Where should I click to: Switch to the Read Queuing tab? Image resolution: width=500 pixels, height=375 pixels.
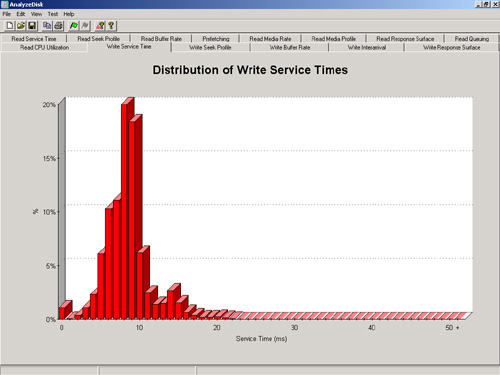(472, 39)
